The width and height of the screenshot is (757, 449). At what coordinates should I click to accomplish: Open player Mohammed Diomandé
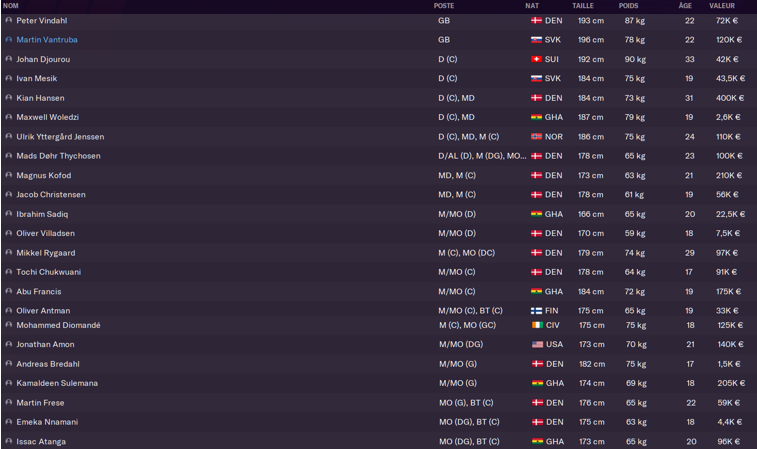coord(58,325)
